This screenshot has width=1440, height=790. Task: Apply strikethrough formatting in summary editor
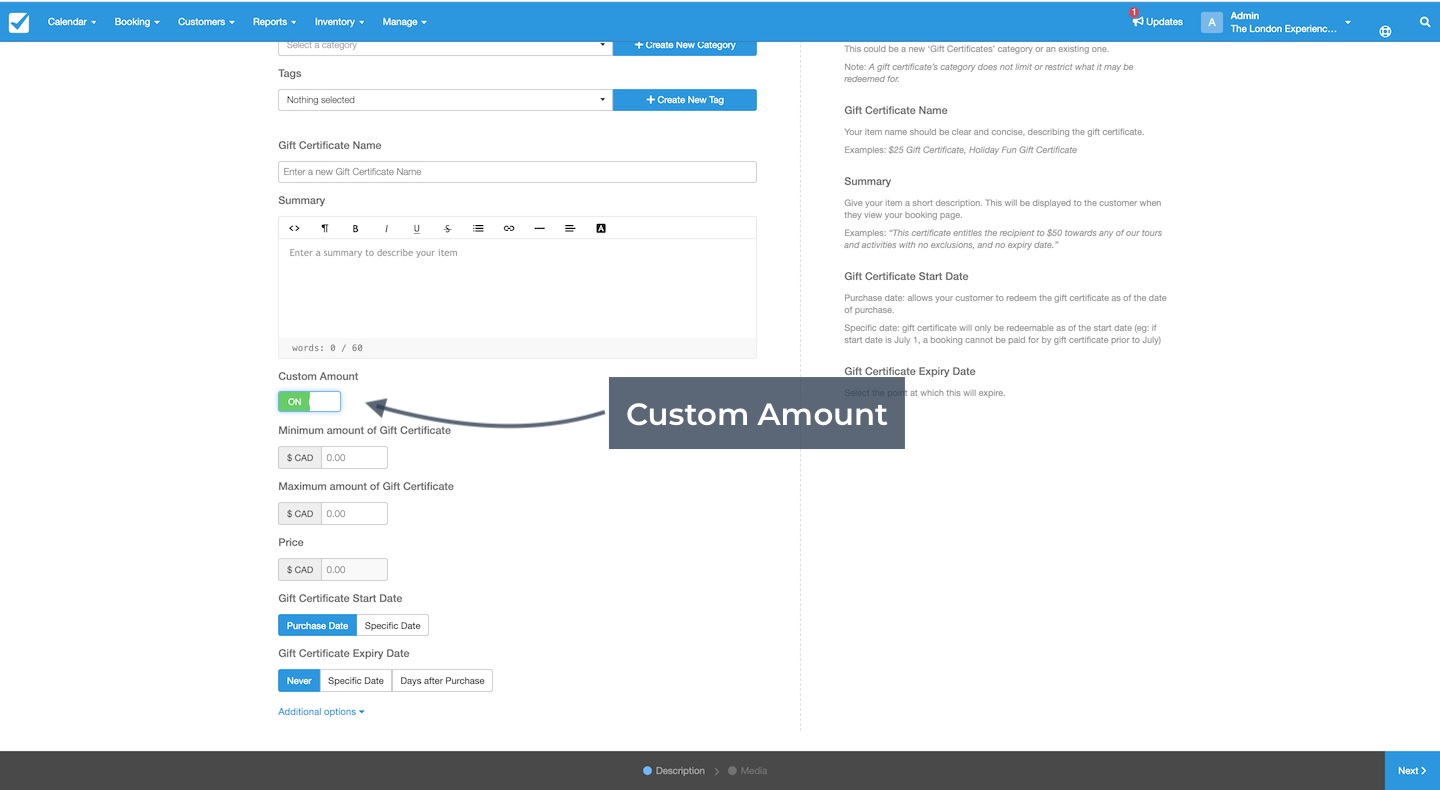pyautogui.click(x=447, y=228)
